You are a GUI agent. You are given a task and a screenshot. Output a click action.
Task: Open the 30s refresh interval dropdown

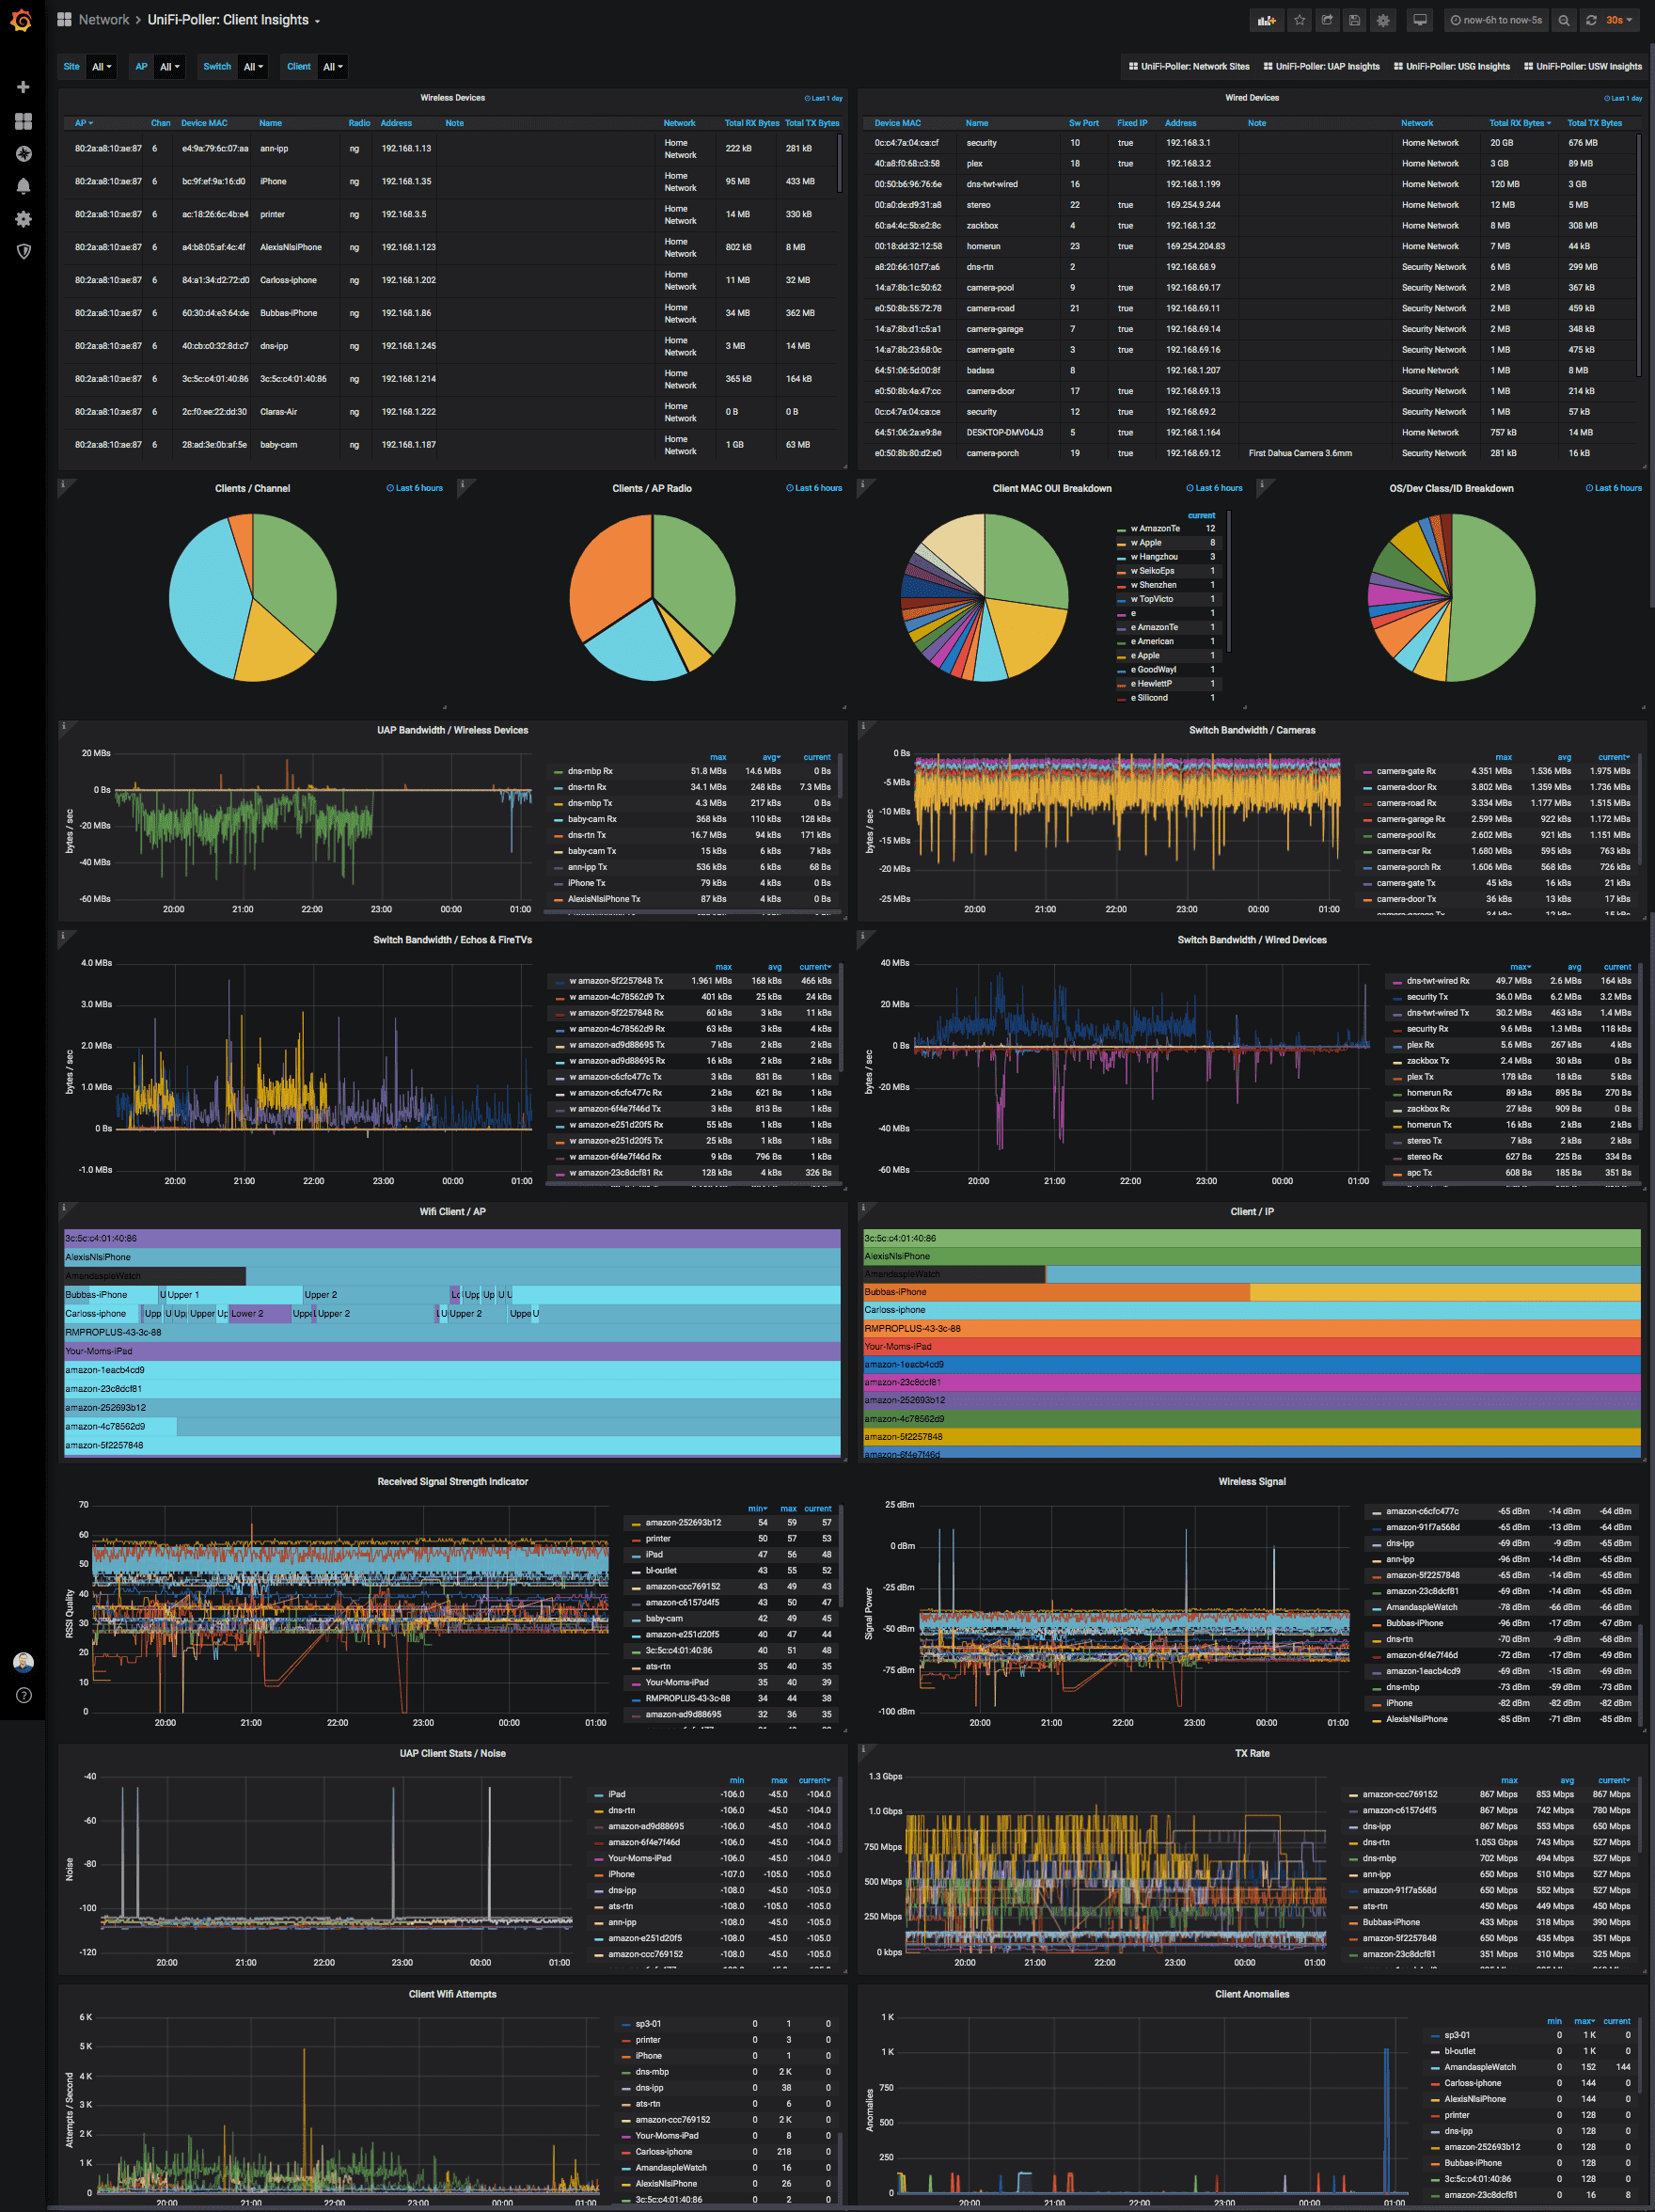coord(1619,20)
